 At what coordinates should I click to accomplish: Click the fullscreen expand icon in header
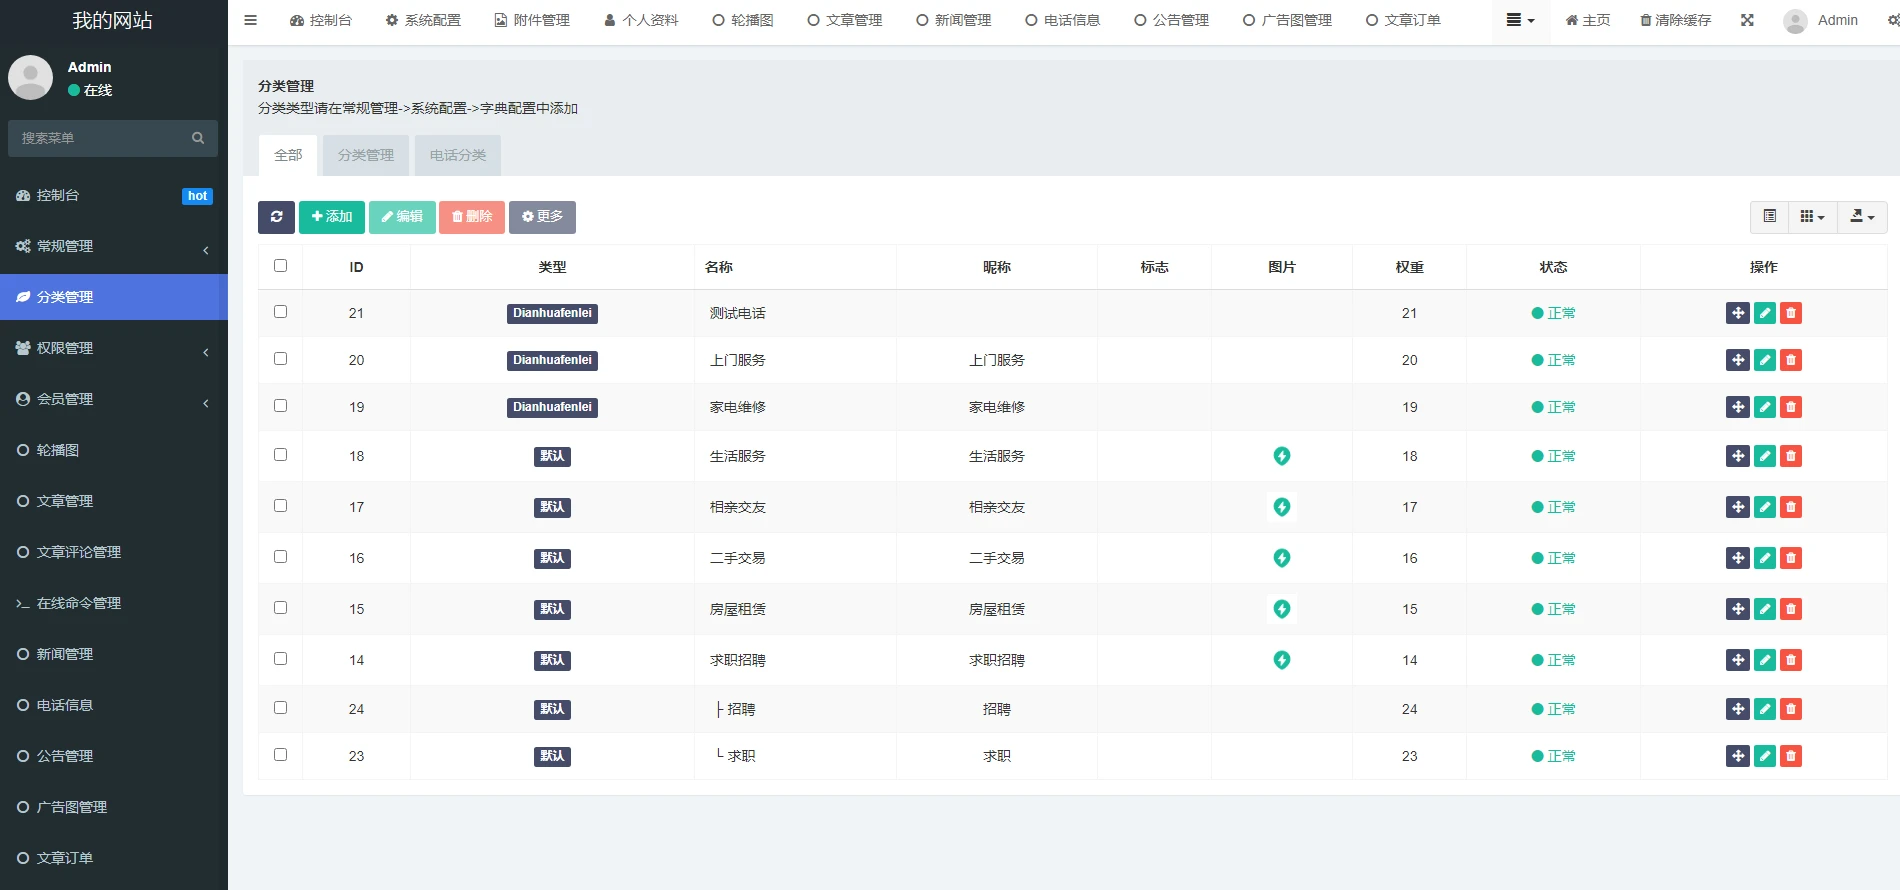point(1747,20)
